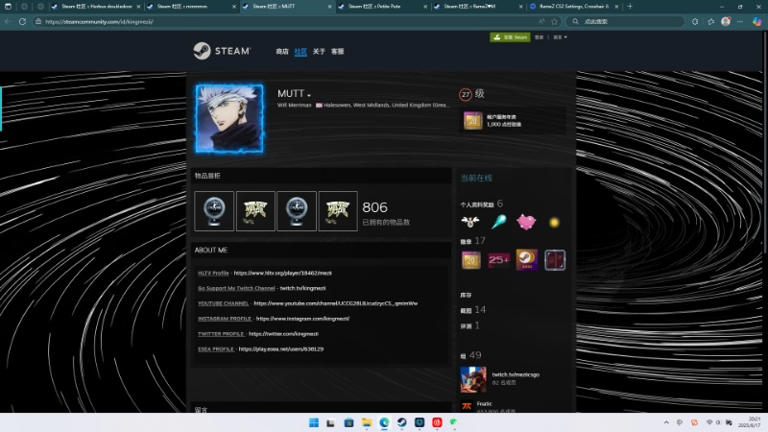The image size is (768, 432).
Task: Open the purple Steam sale badge
Action: tap(527, 260)
